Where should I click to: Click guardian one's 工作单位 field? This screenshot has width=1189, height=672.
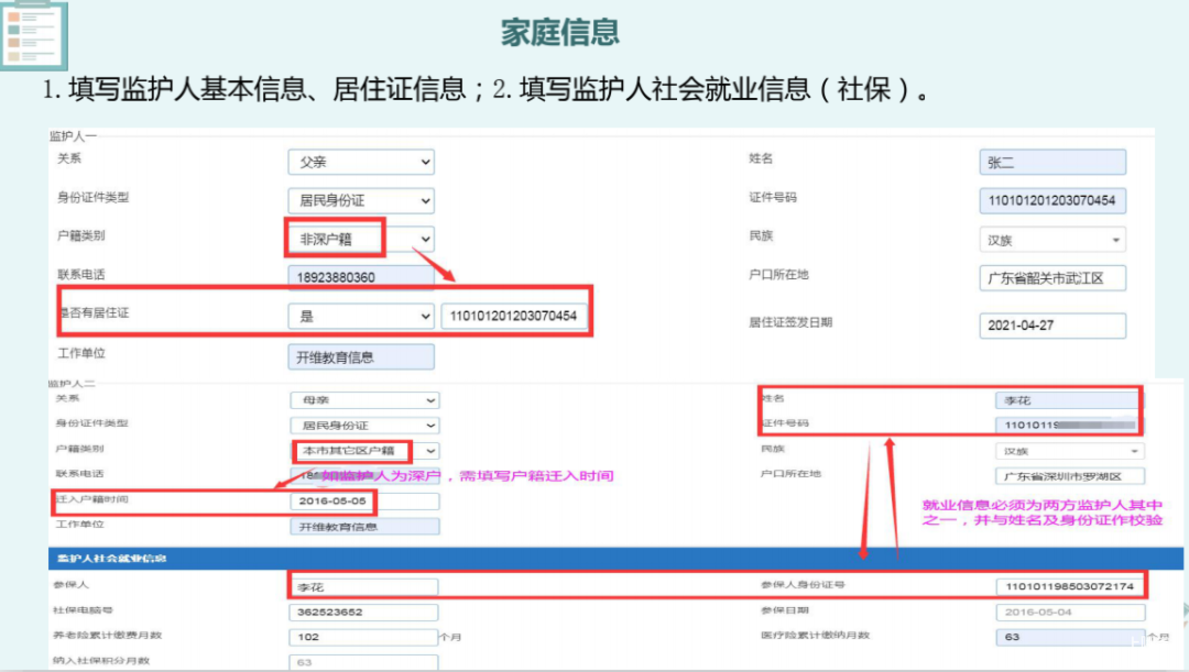(361, 357)
